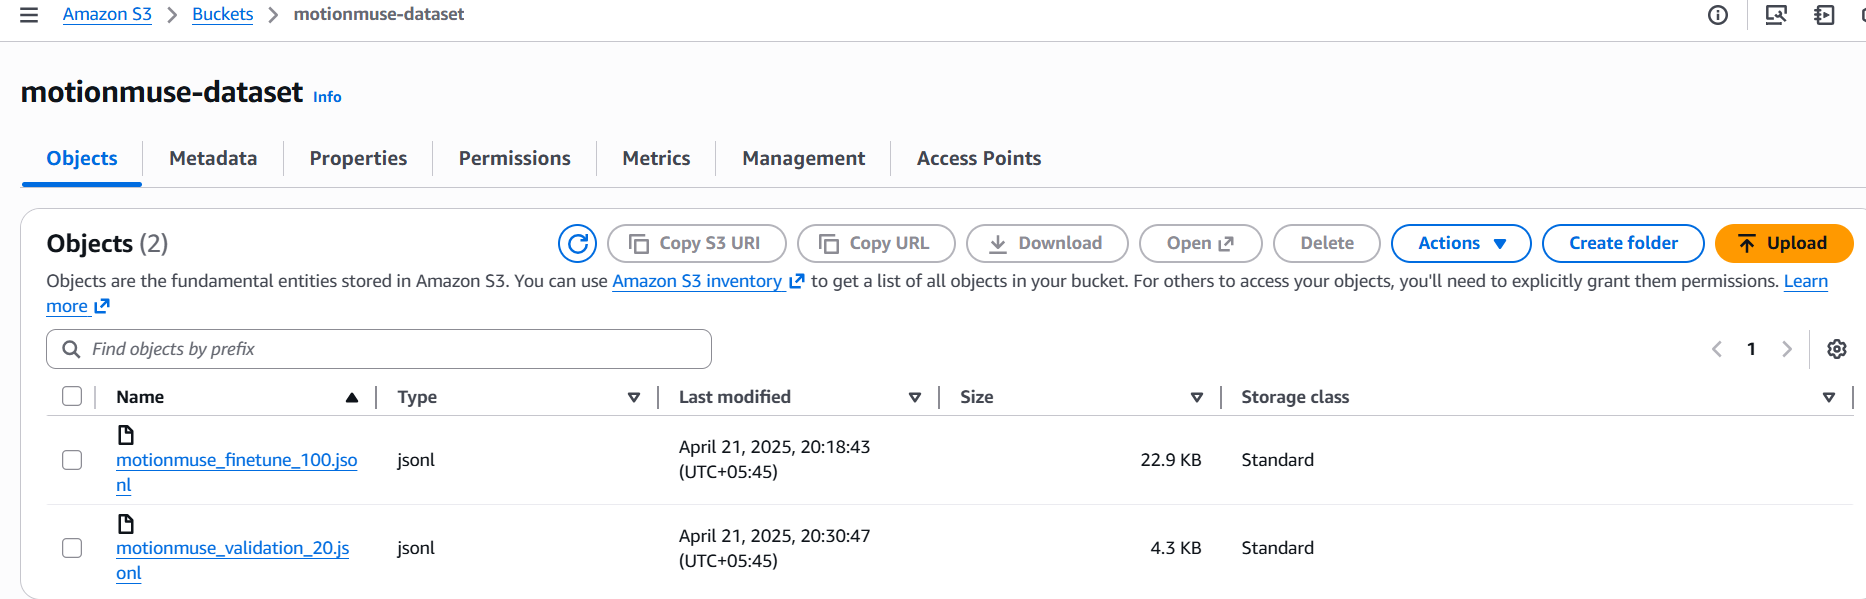Click the refresh objects icon
Image resolution: width=1866 pixels, height=599 pixels.
coord(577,243)
